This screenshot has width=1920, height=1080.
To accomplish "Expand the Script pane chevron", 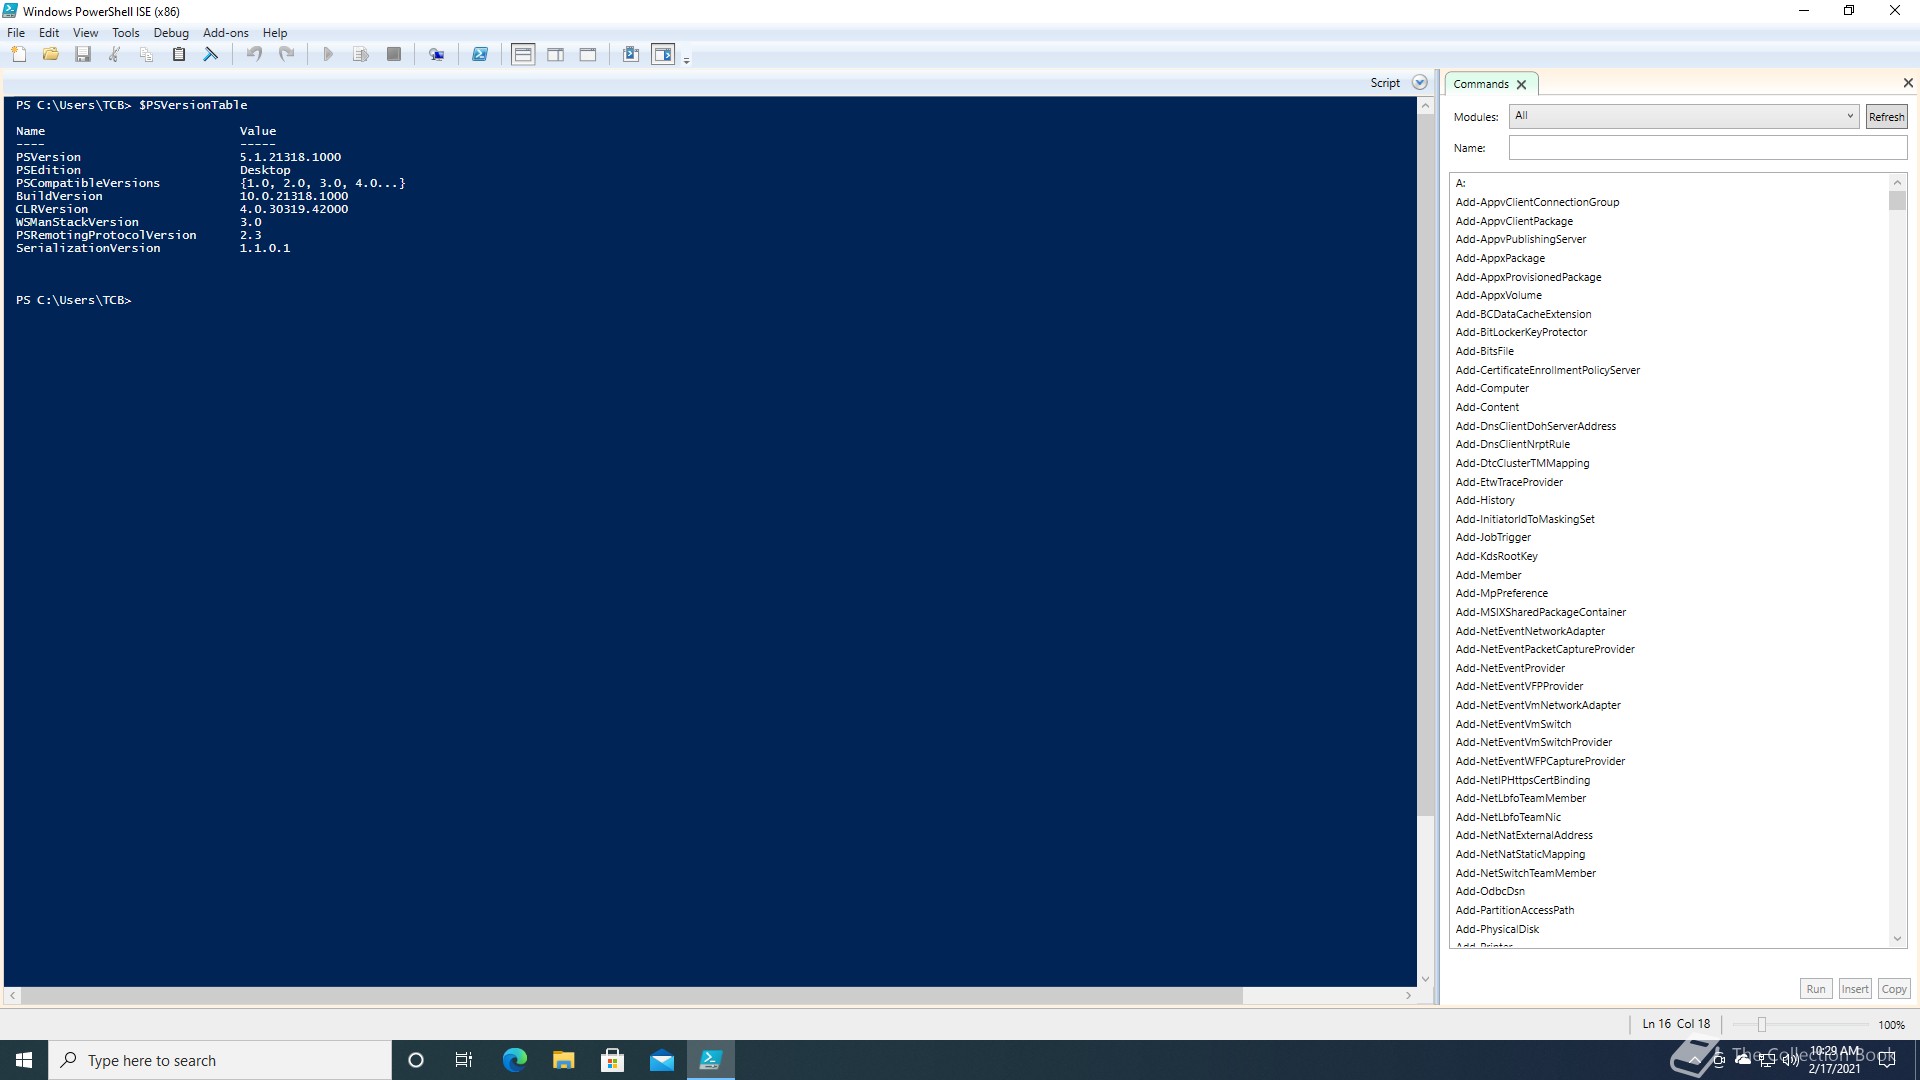I will (1419, 82).
